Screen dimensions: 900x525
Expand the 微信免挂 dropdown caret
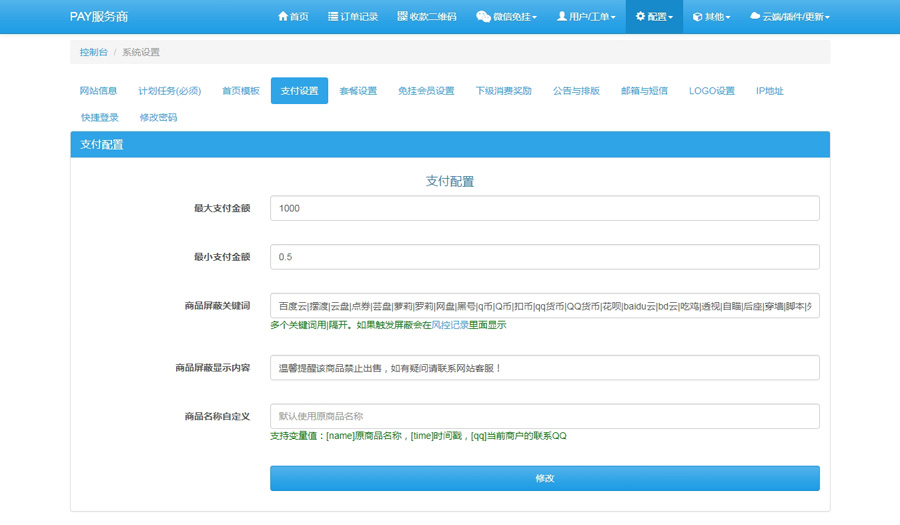pyautogui.click(x=536, y=18)
